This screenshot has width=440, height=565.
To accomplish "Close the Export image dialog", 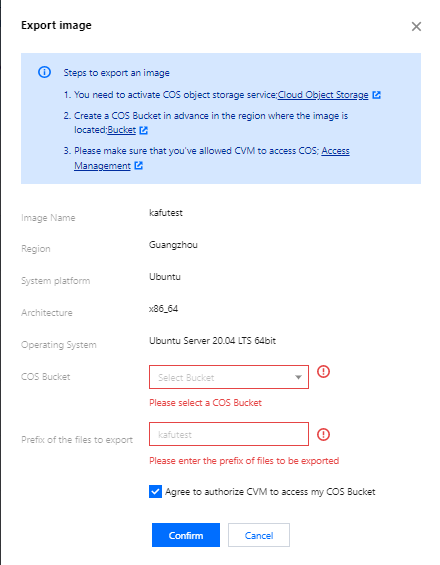I will point(416,26).
